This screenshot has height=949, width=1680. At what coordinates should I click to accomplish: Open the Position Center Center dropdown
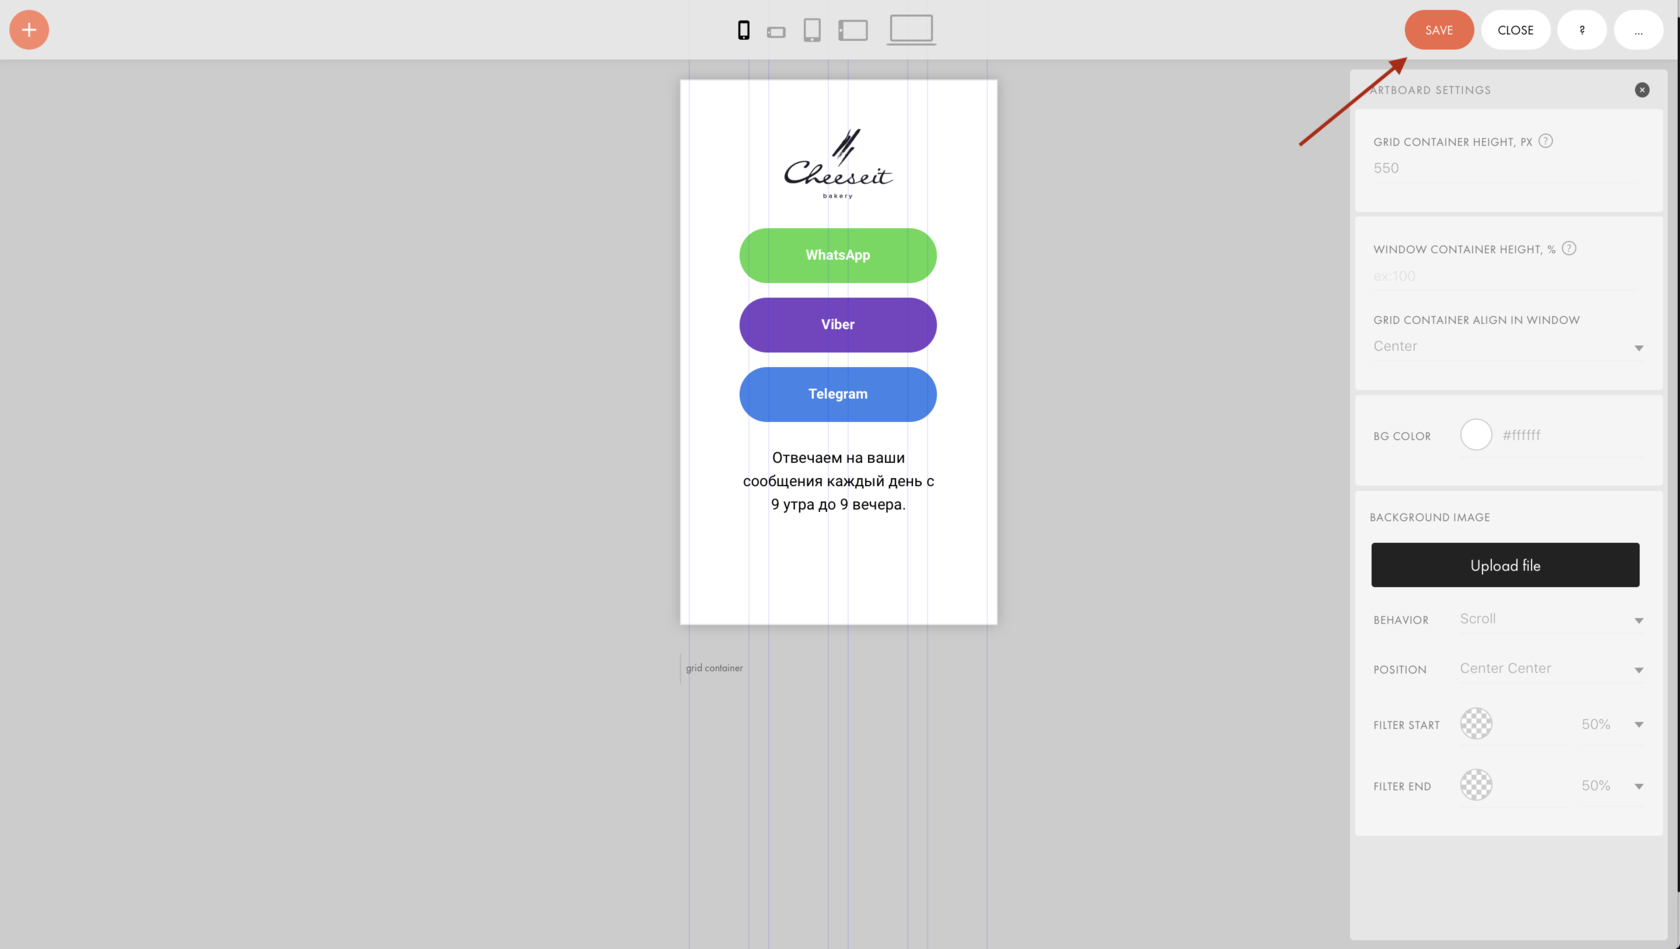[1551, 669]
